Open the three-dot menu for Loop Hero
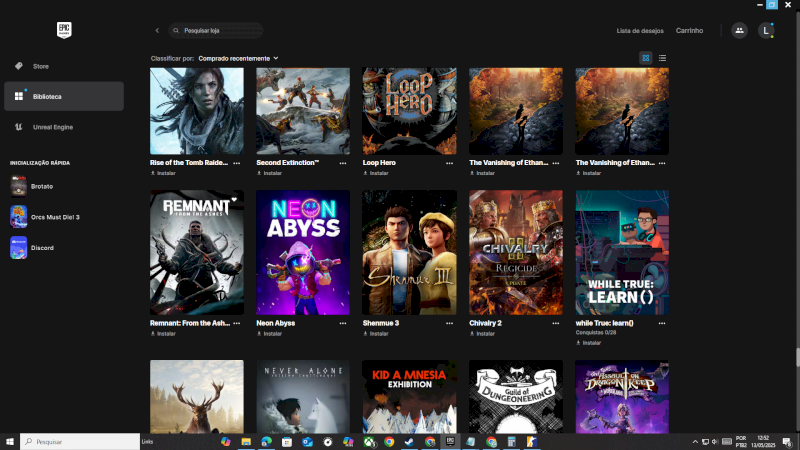Screen dimensions: 800x450 [x=450, y=162]
